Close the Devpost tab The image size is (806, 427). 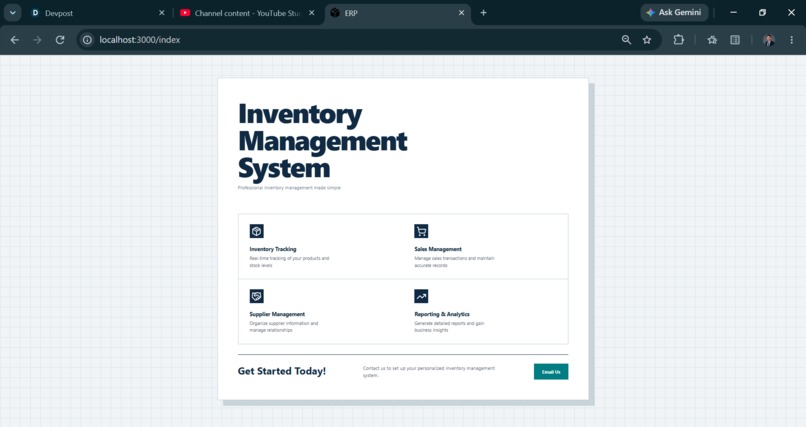(x=161, y=13)
